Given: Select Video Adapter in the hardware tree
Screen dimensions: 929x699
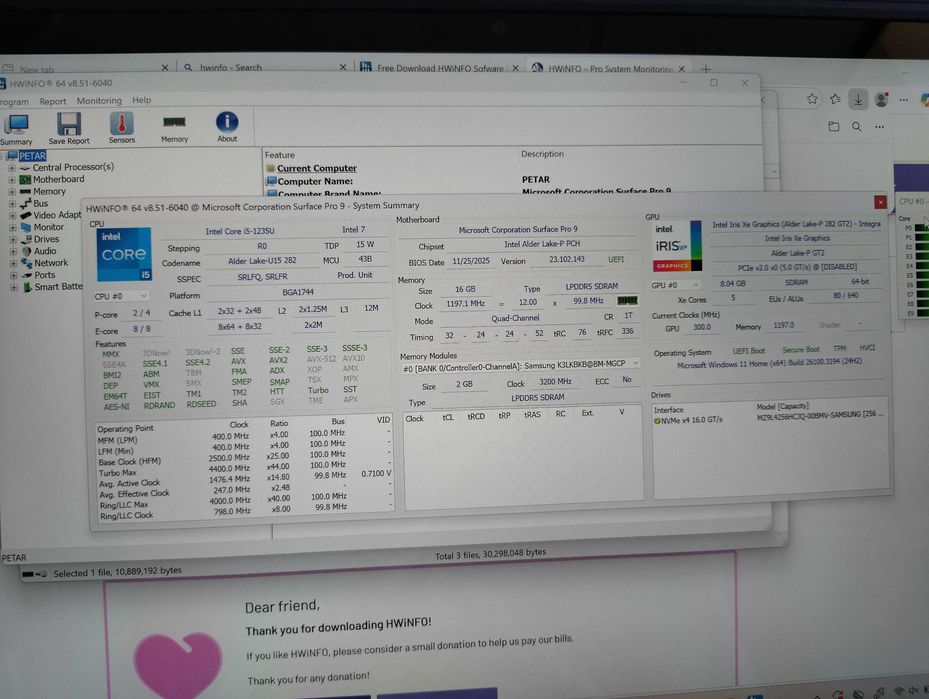Looking at the screenshot, I should tap(57, 215).
